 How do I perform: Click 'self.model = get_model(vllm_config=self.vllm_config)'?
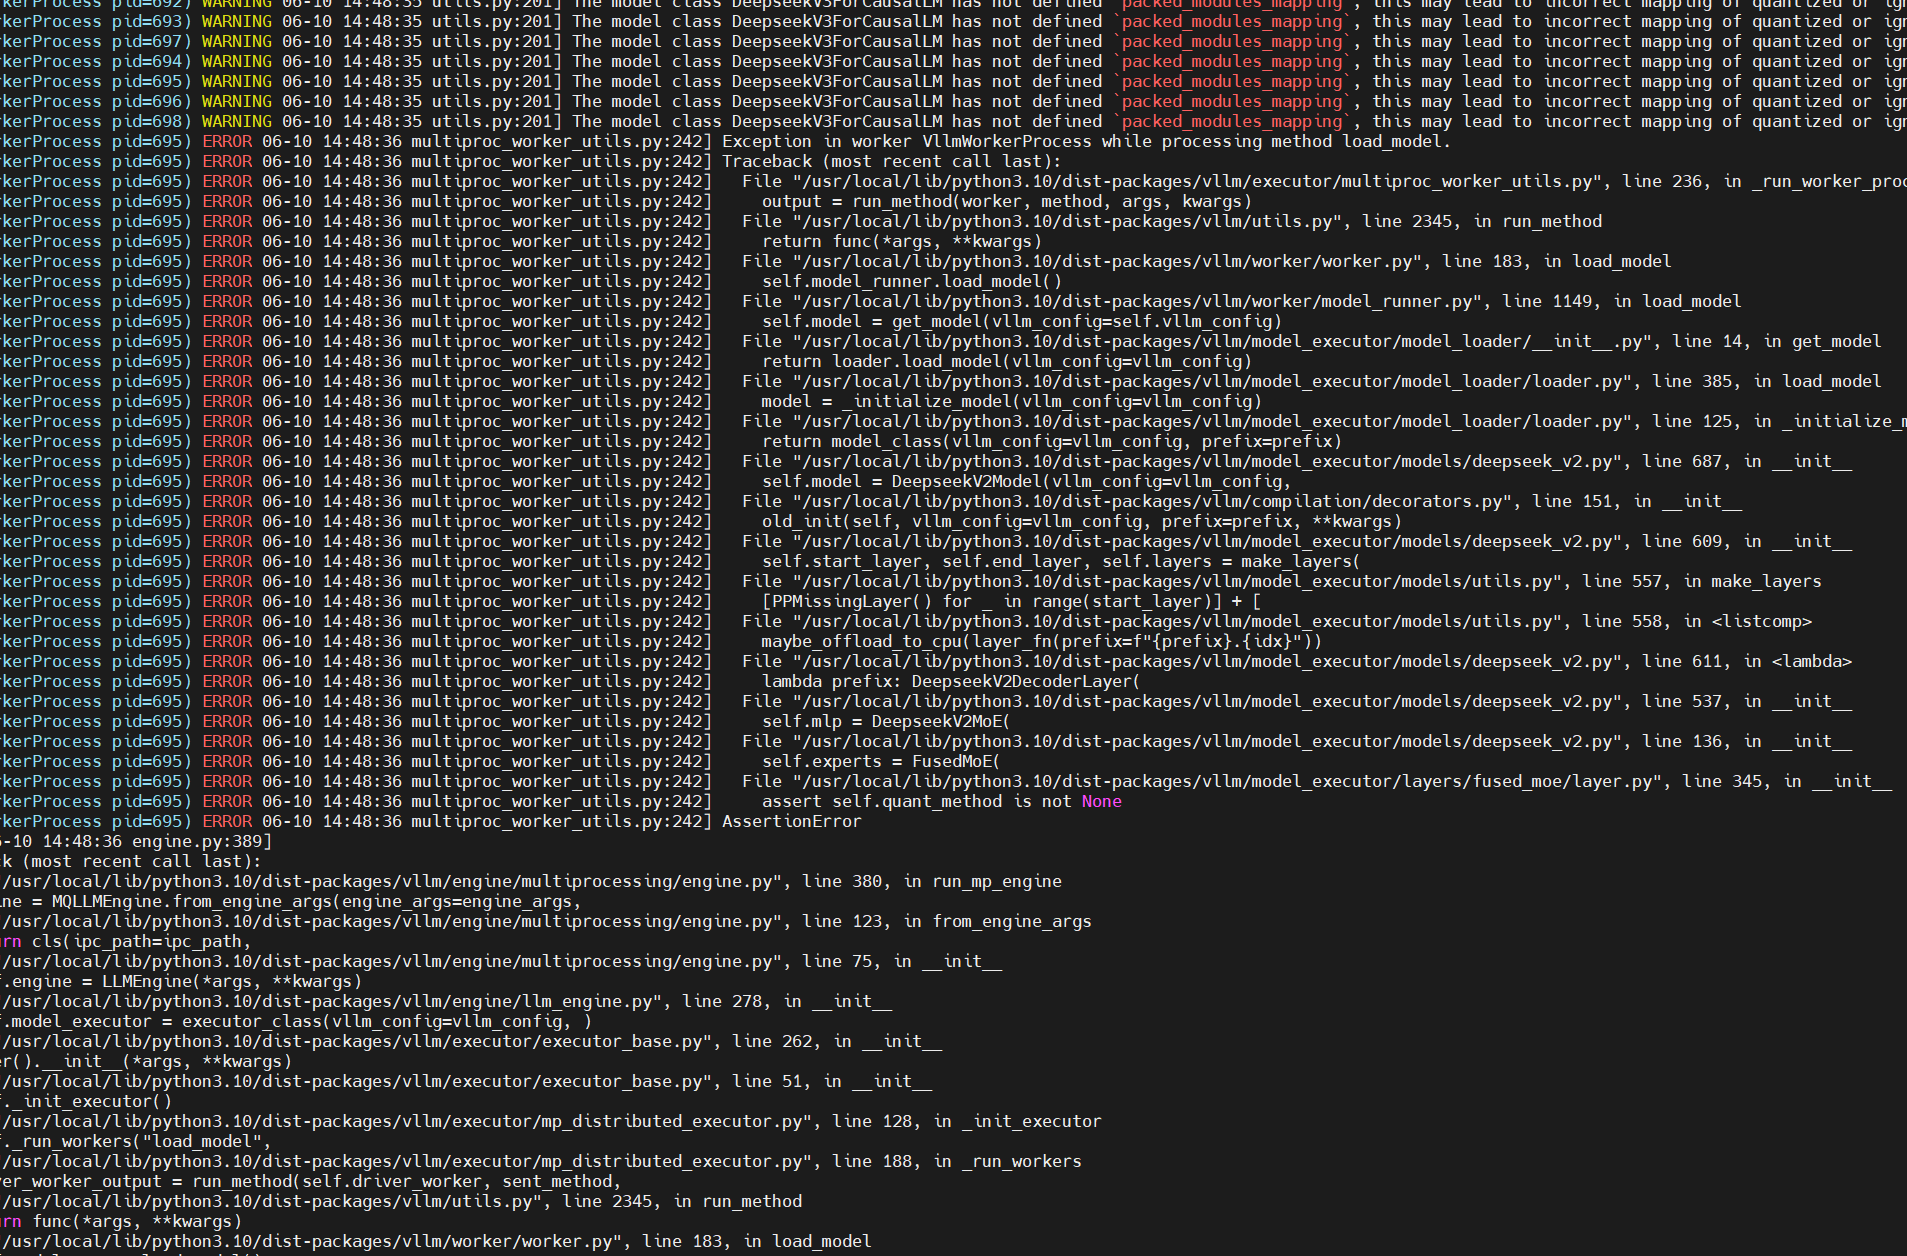pos(1021,321)
